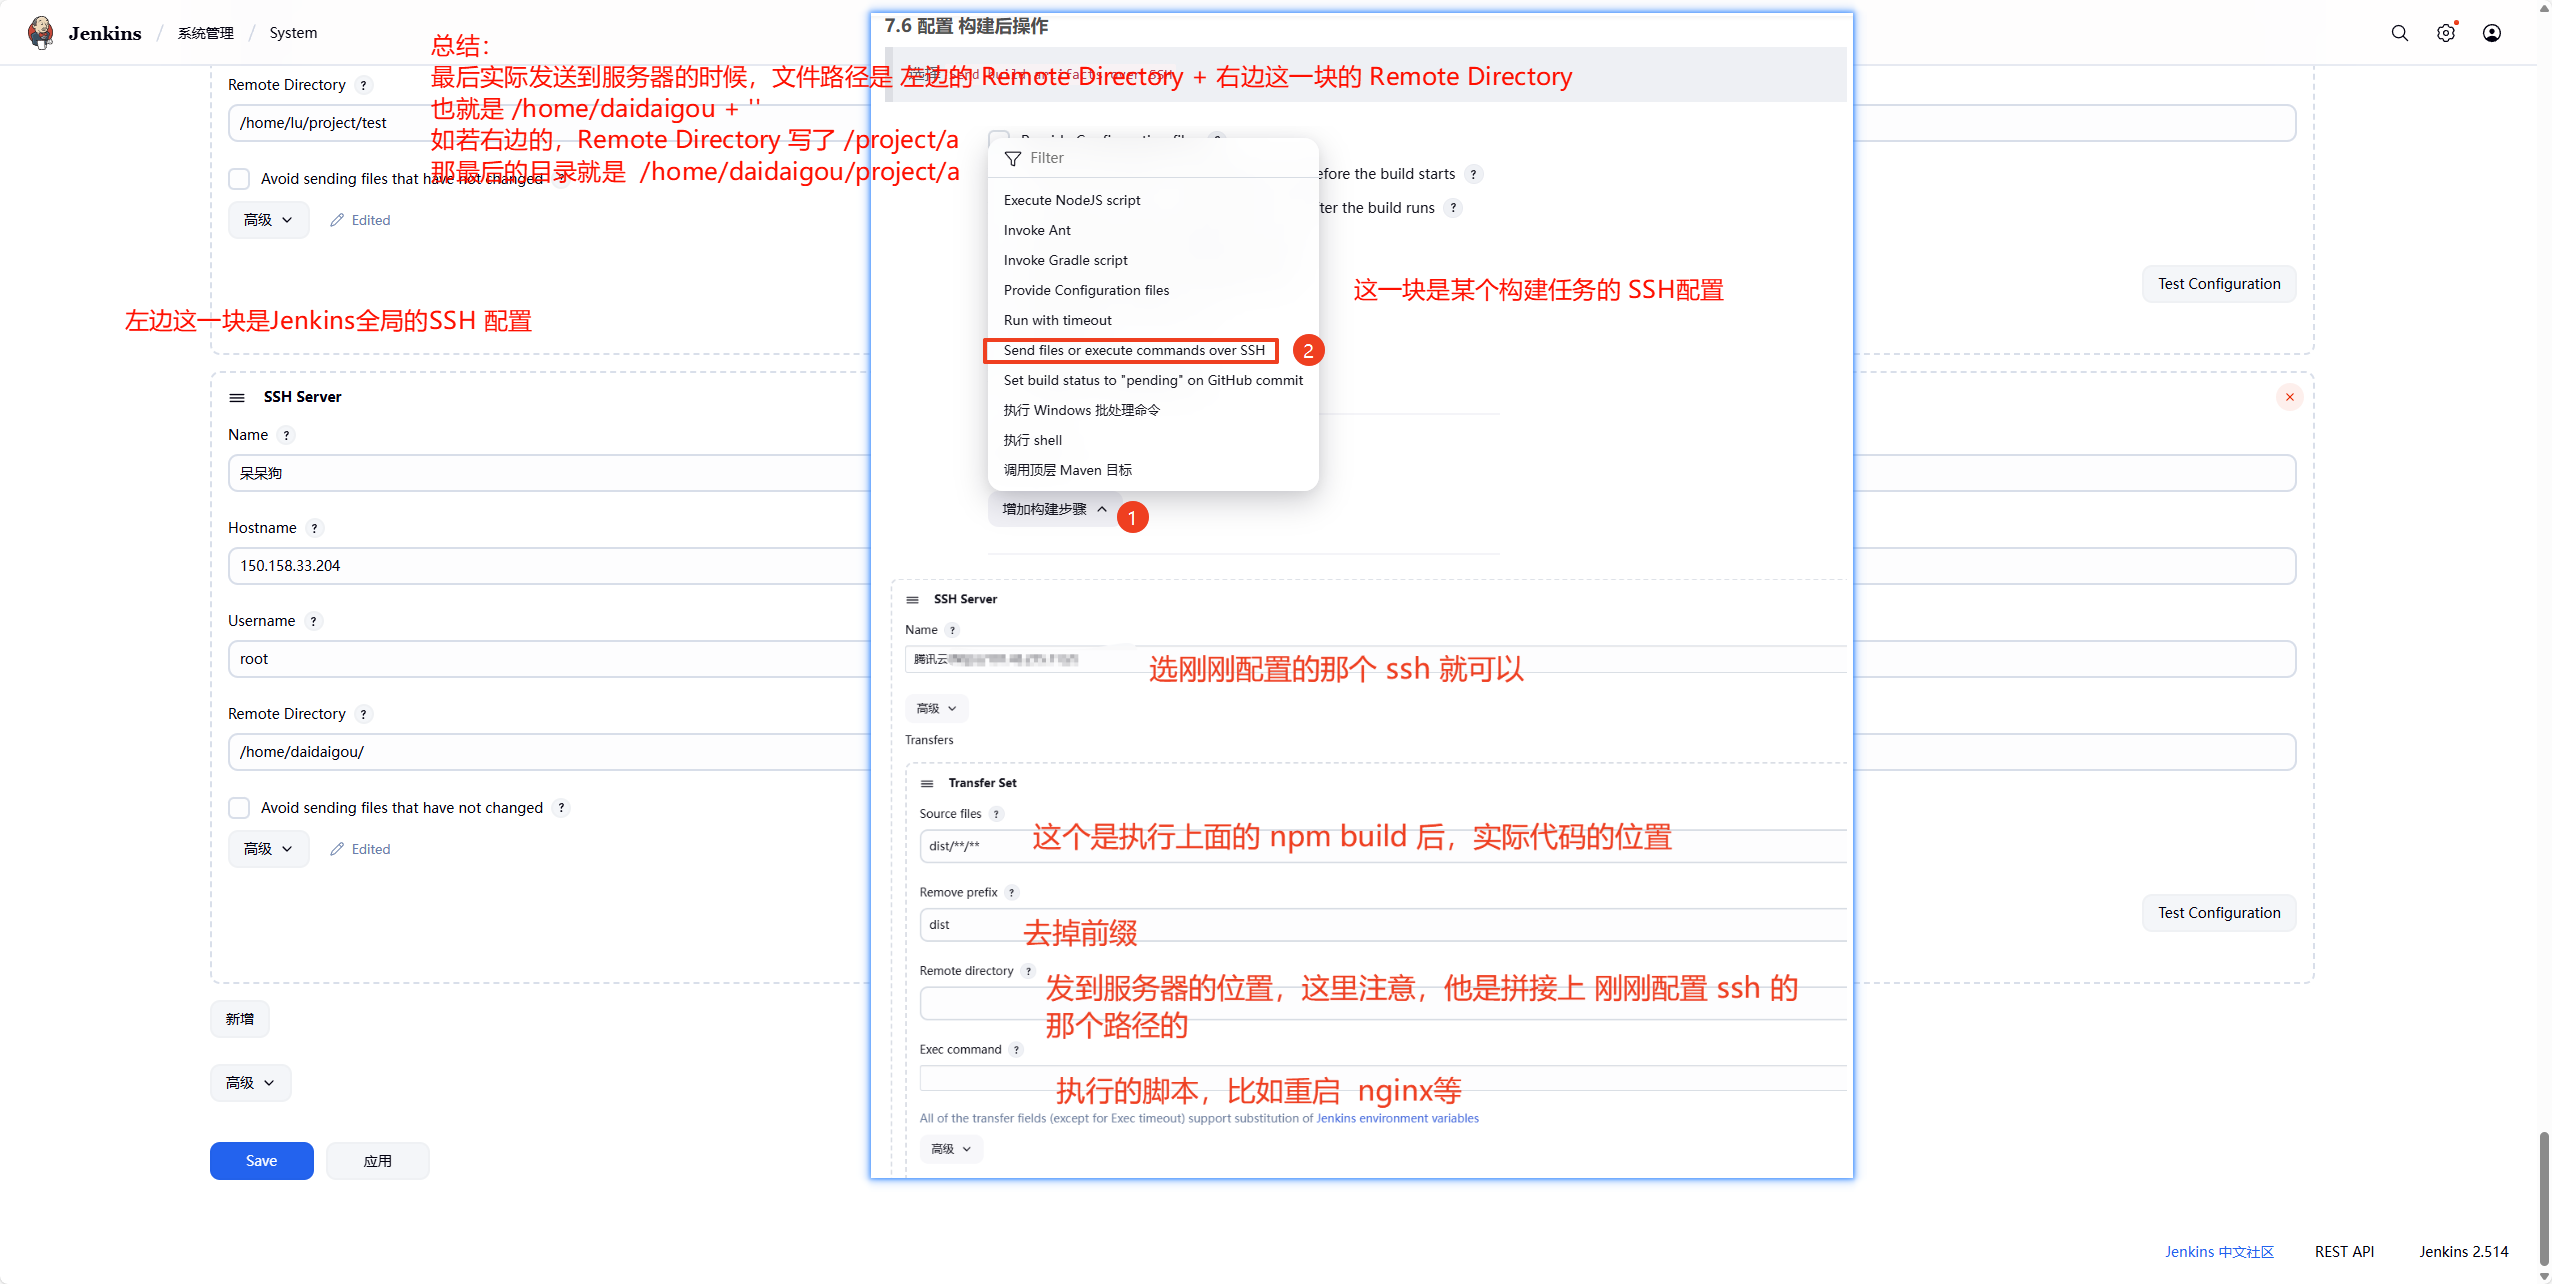Screen dimensions: 2552x1284
Task: Open the user account icon
Action: [x=2491, y=33]
